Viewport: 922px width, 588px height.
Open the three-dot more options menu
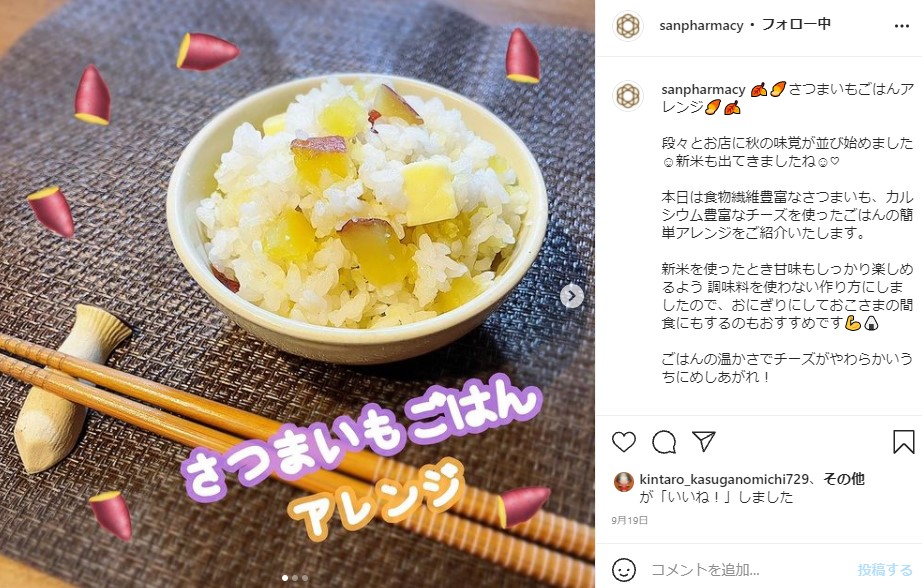tap(901, 26)
